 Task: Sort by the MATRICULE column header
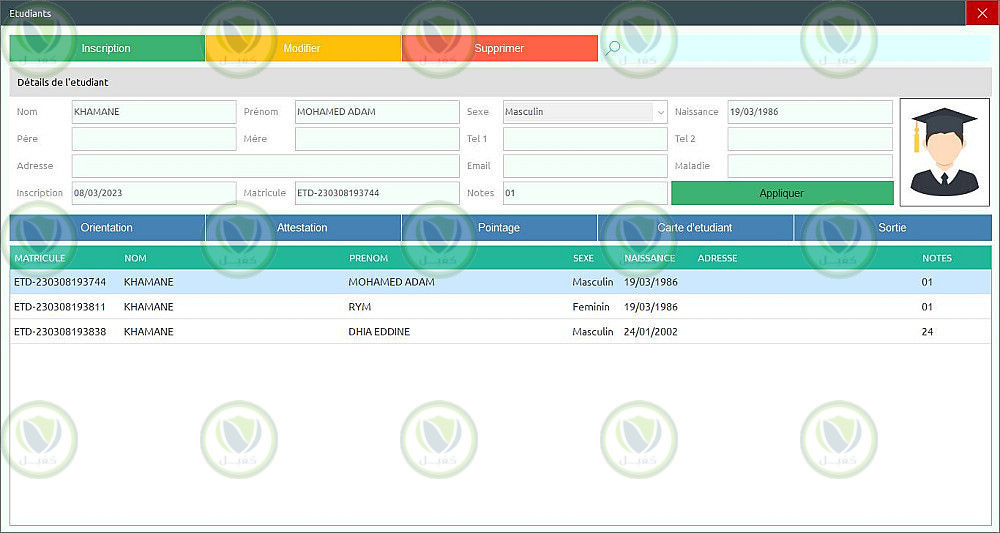(40, 258)
